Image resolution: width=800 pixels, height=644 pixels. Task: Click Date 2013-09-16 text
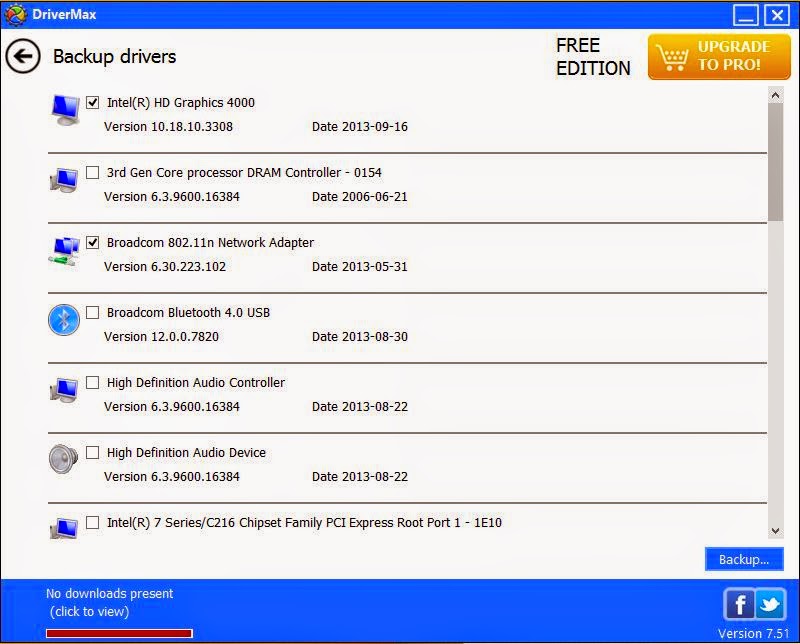pyautogui.click(x=360, y=127)
